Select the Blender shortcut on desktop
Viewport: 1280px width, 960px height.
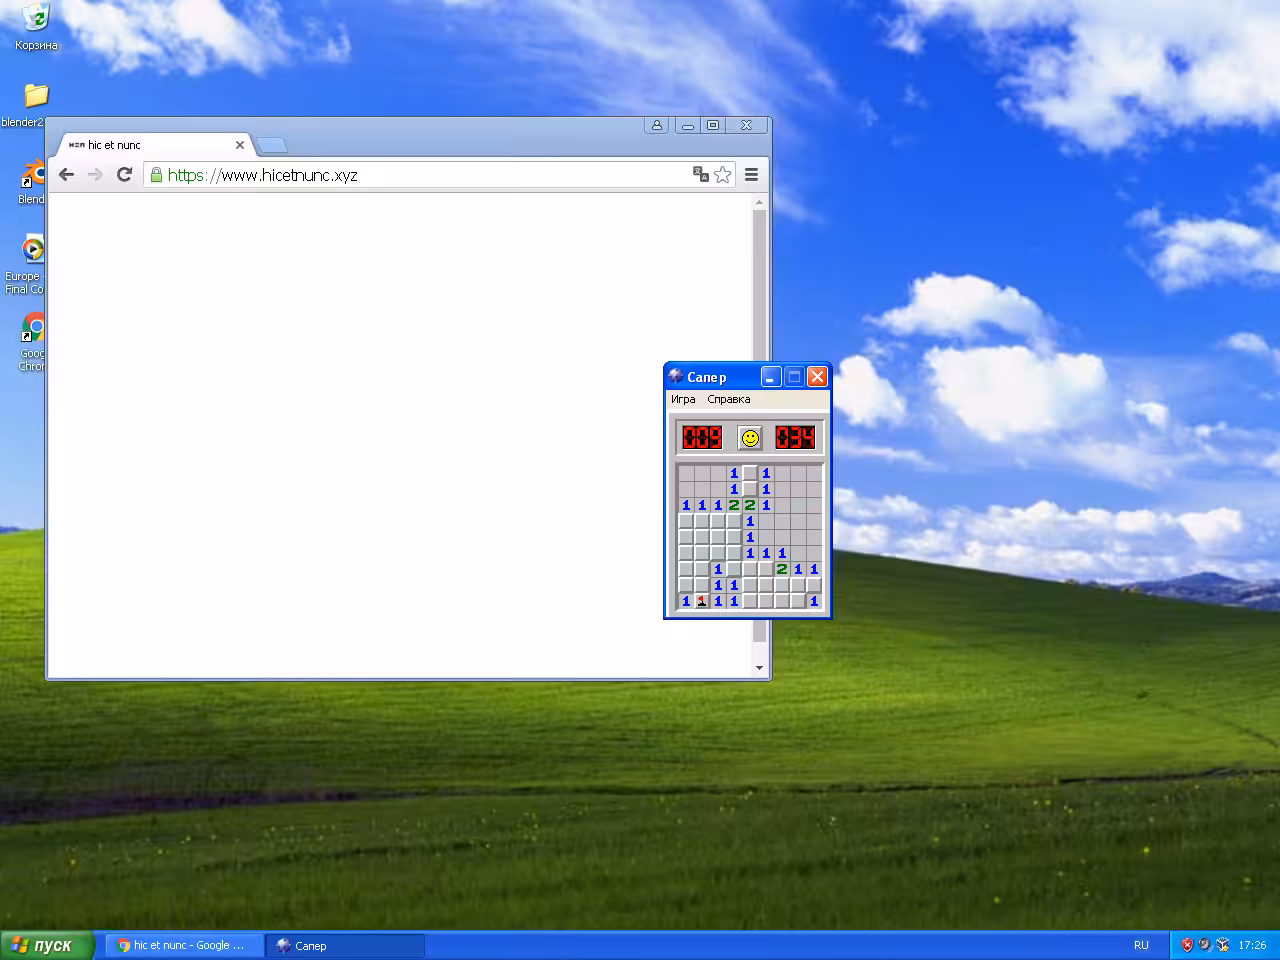pos(32,181)
